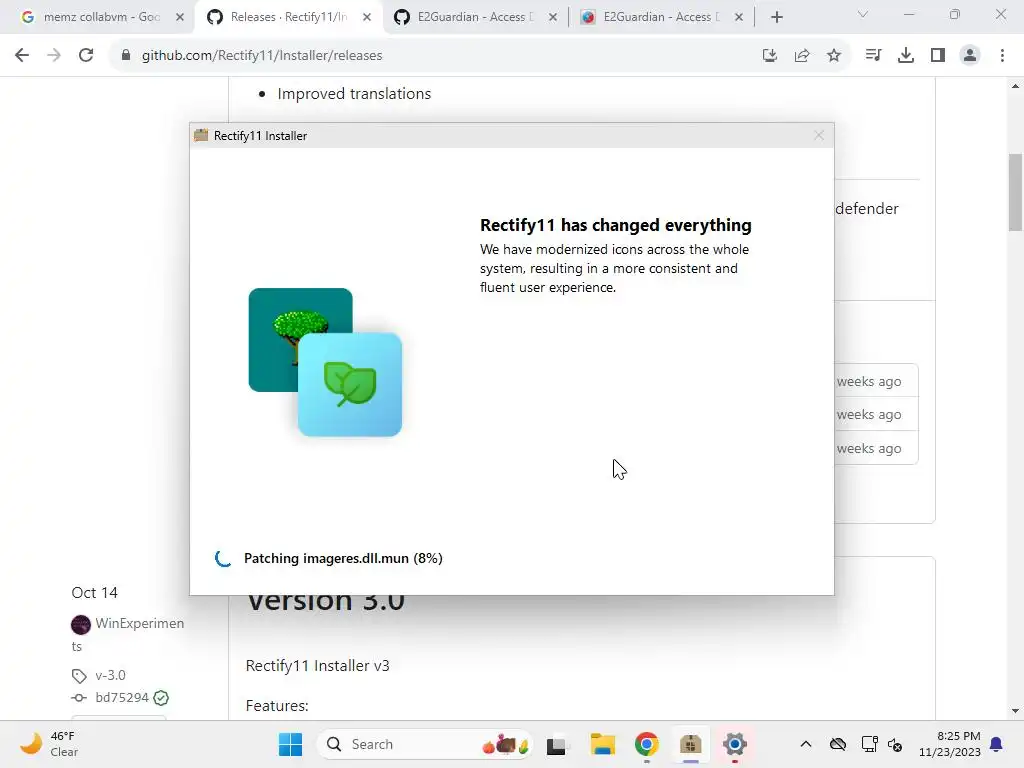
Task: Click 'Rectify11 has changed everything' heading
Action: point(615,225)
